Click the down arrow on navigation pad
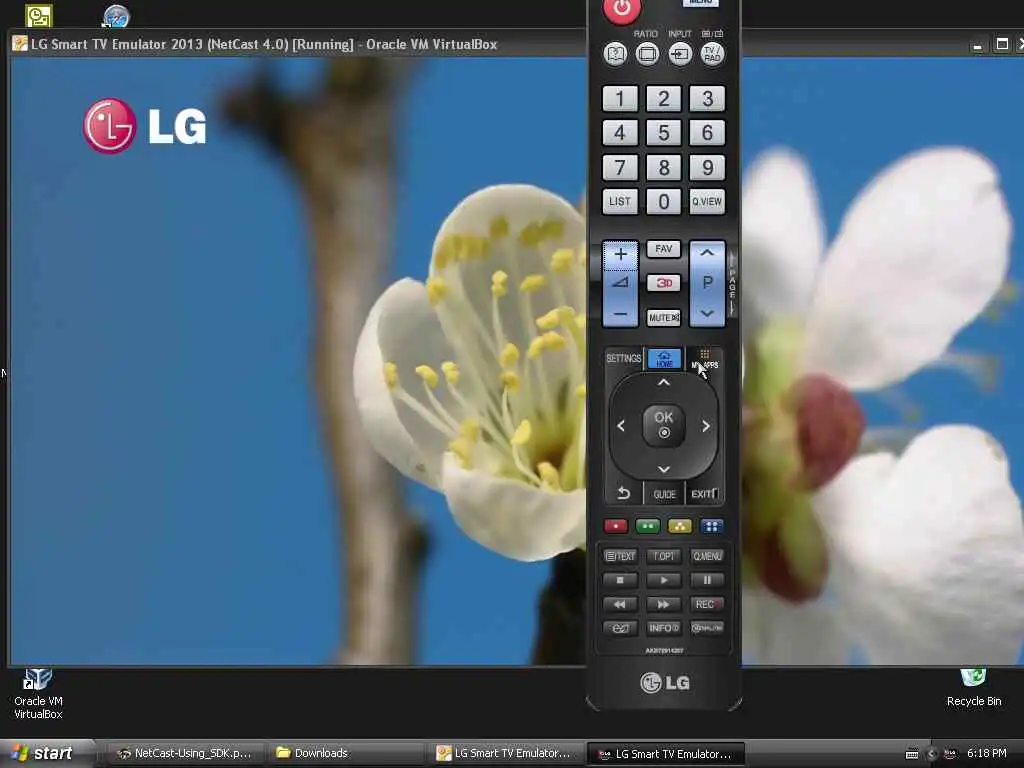 click(664, 469)
